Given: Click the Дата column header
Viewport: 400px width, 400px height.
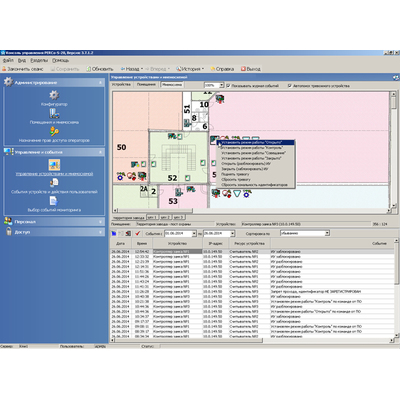Looking at the screenshot, I should pos(121,244).
